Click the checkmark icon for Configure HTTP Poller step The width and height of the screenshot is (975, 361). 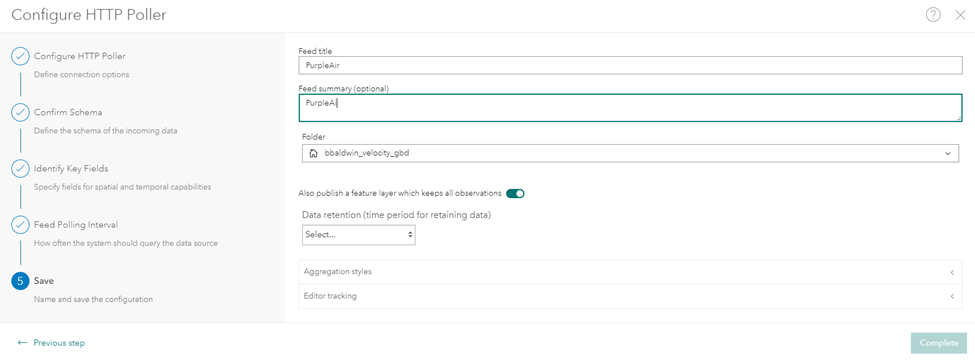click(x=21, y=56)
